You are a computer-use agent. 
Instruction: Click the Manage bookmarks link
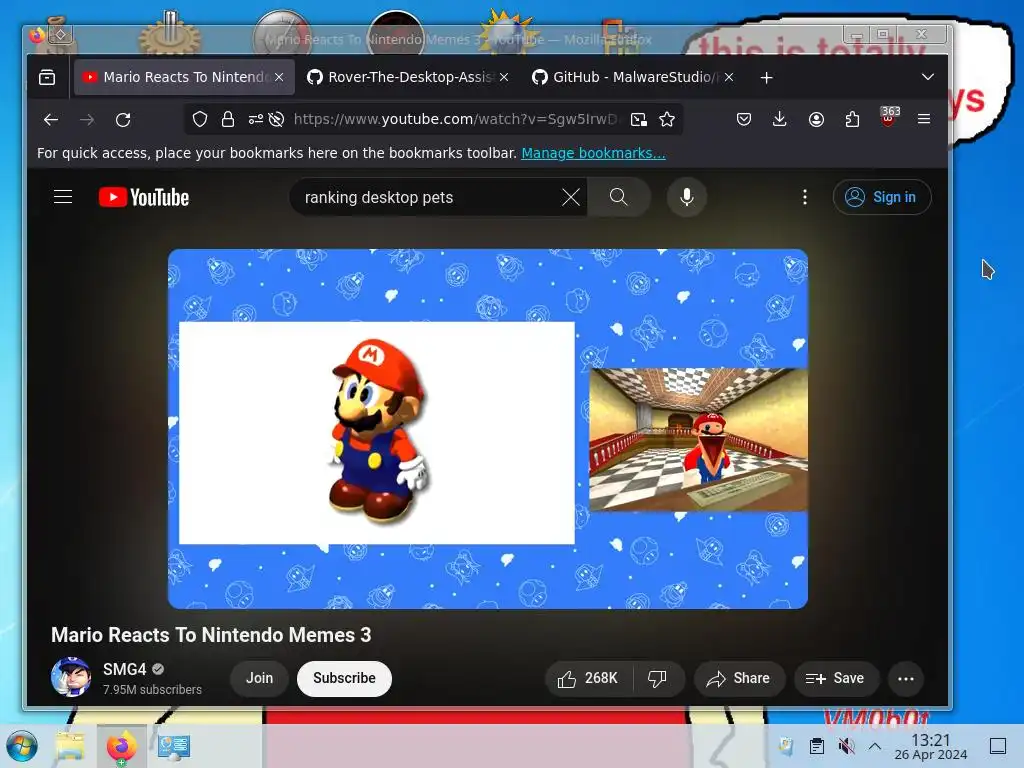point(593,153)
